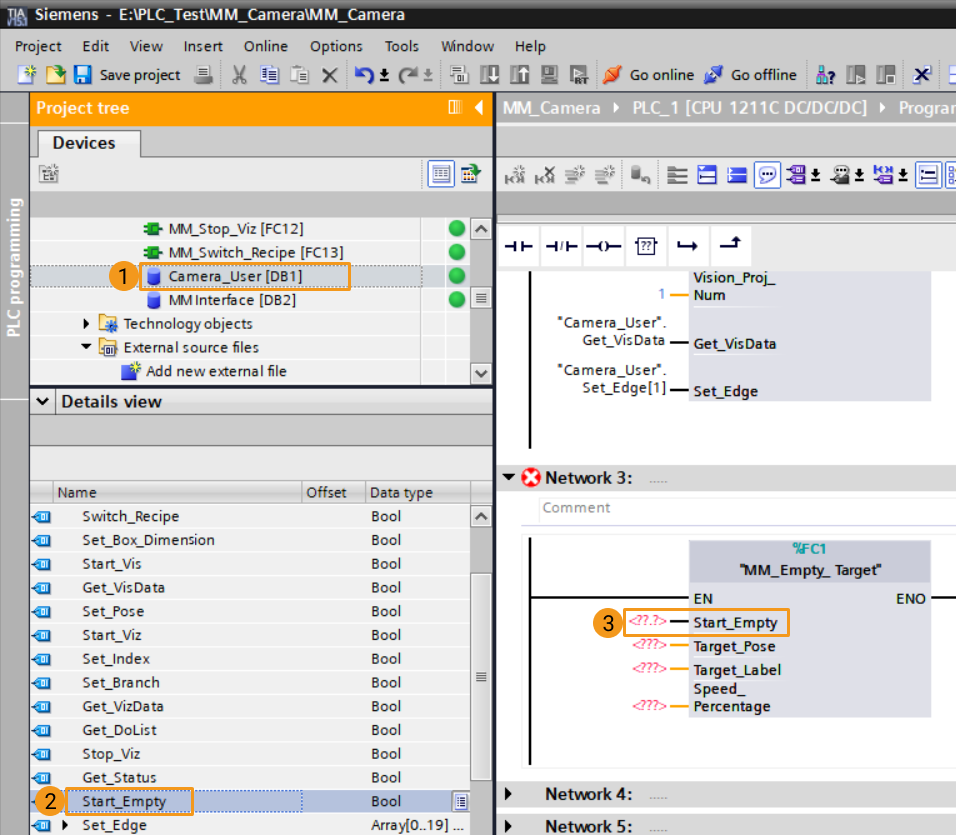This screenshot has height=835, width=956.
Task: Click the Delete X icon in toolbar
Action: tap(329, 75)
